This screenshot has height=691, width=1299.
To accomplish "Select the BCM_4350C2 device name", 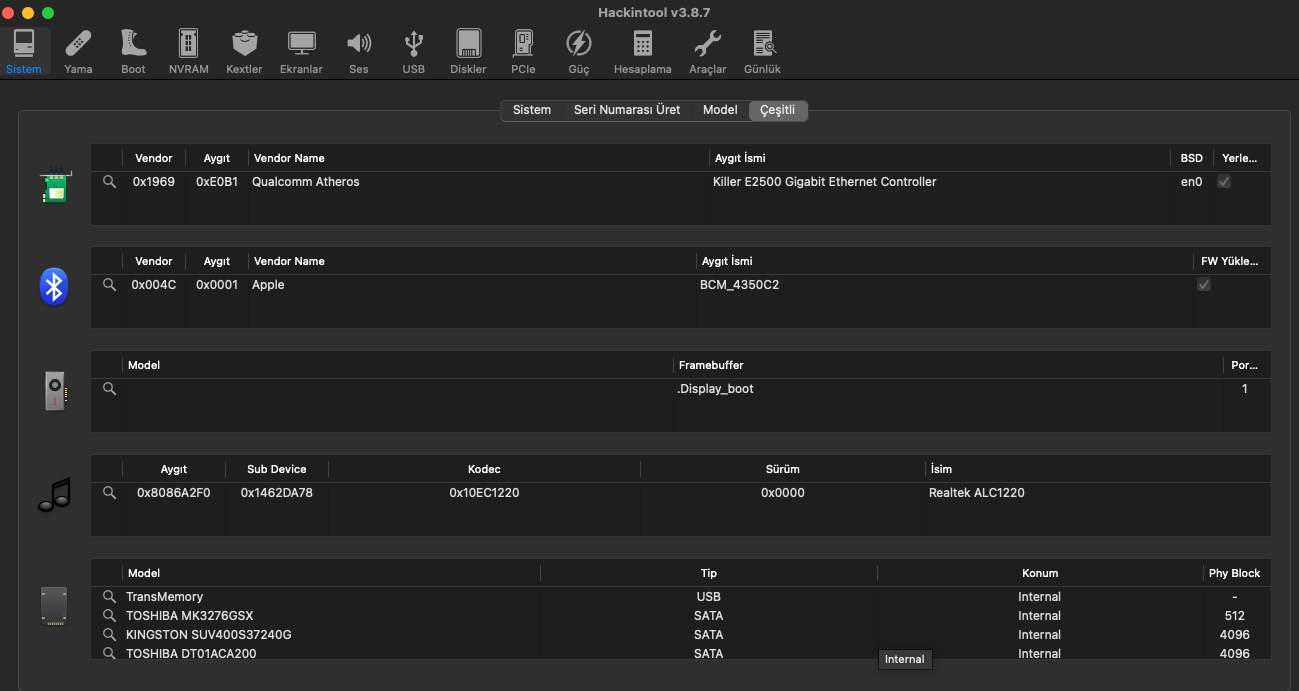I will click(x=740, y=285).
